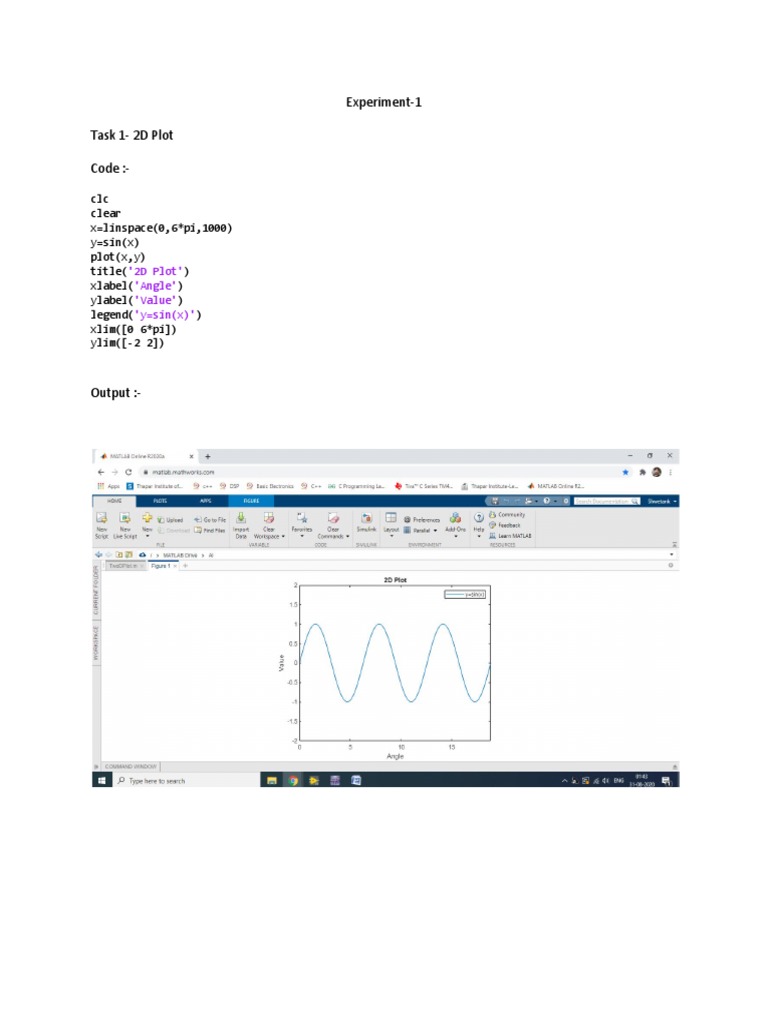Open the Parallel dropdown
Screen dimensions: 768x1024
coord(420,530)
